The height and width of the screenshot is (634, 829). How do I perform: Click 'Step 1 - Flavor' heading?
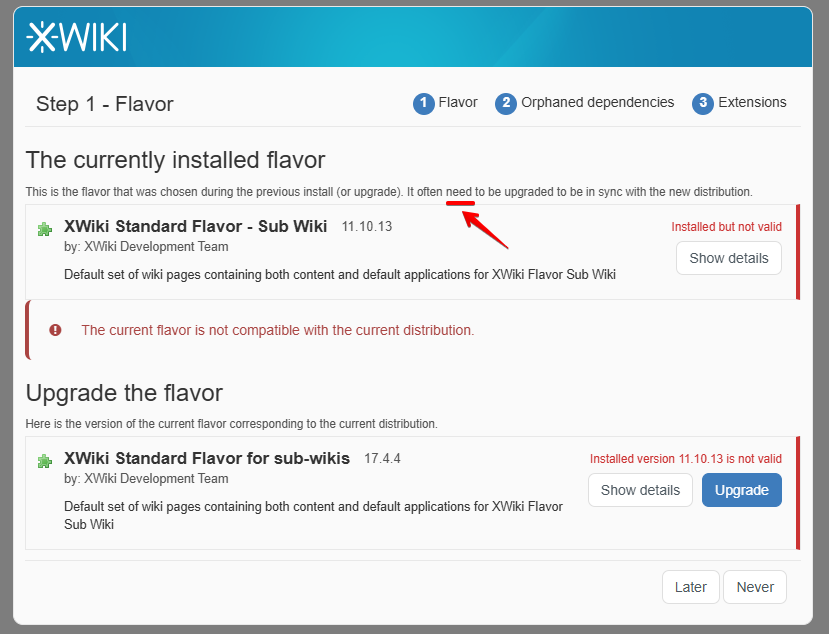[x=105, y=104]
